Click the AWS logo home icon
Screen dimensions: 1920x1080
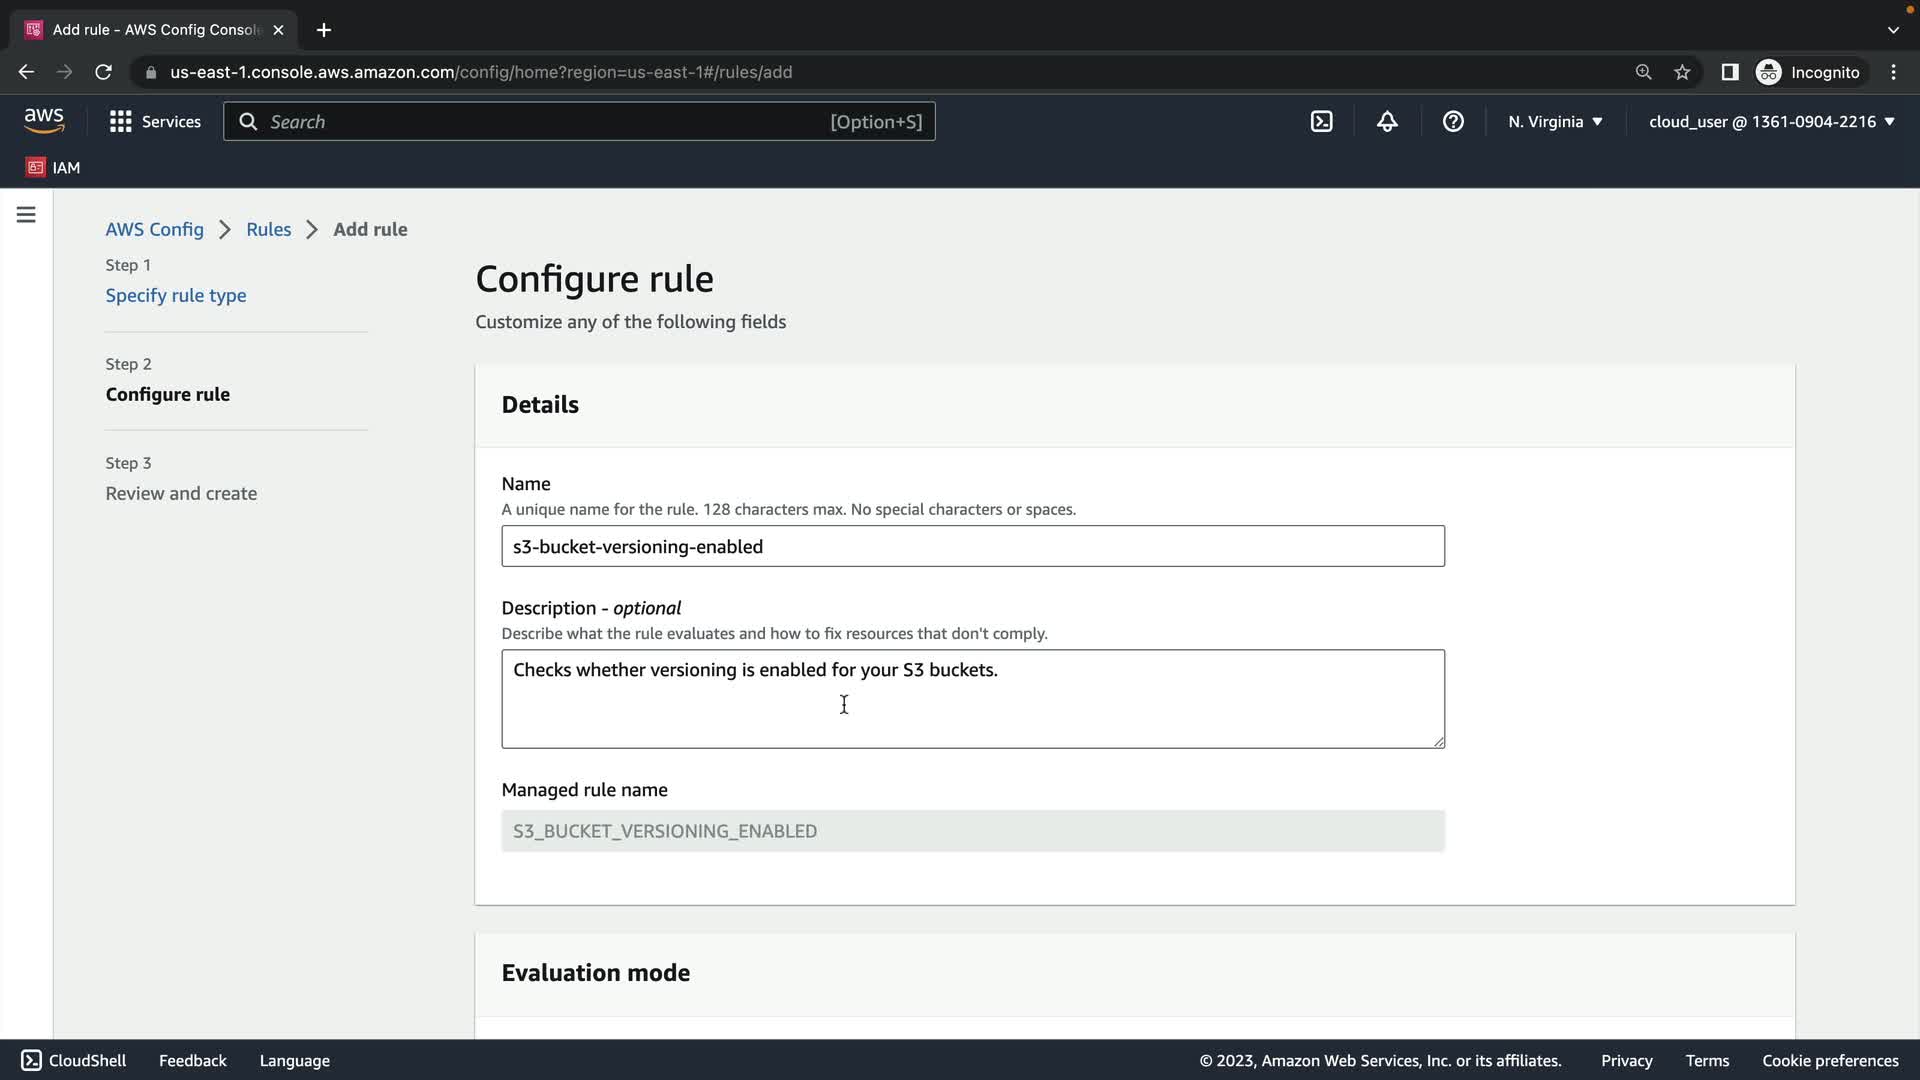pyautogui.click(x=44, y=121)
